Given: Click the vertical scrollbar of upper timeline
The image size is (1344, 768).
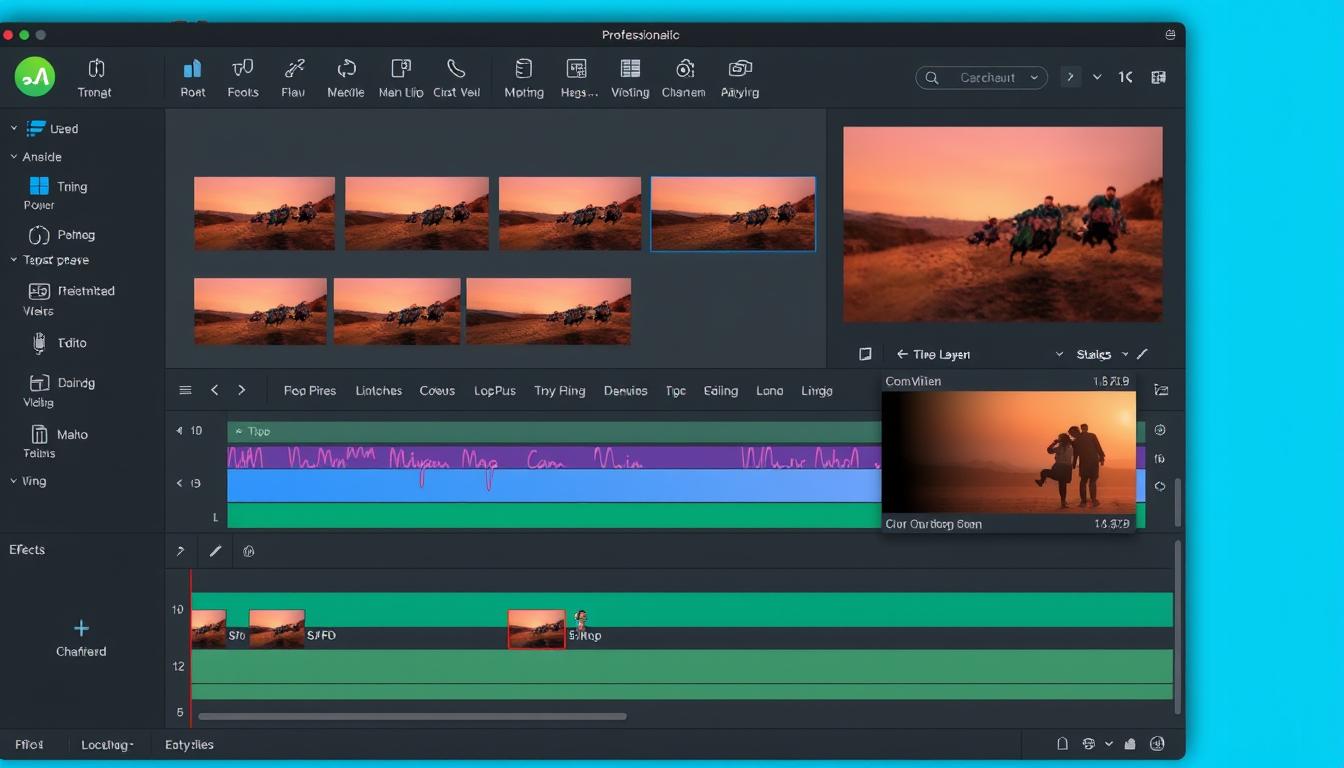Looking at the screenshot, I should 1177,502.
